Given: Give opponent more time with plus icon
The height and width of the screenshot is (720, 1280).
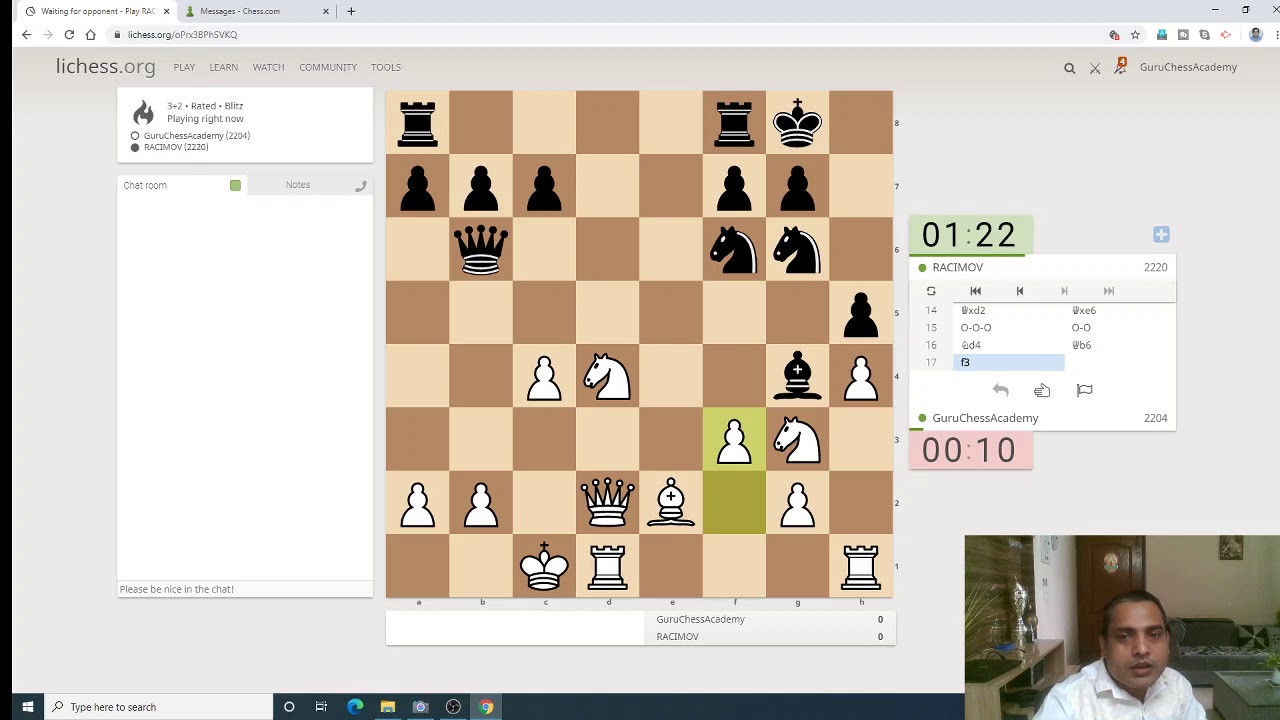Looking at the screenshot, I should pos(1161,234).
